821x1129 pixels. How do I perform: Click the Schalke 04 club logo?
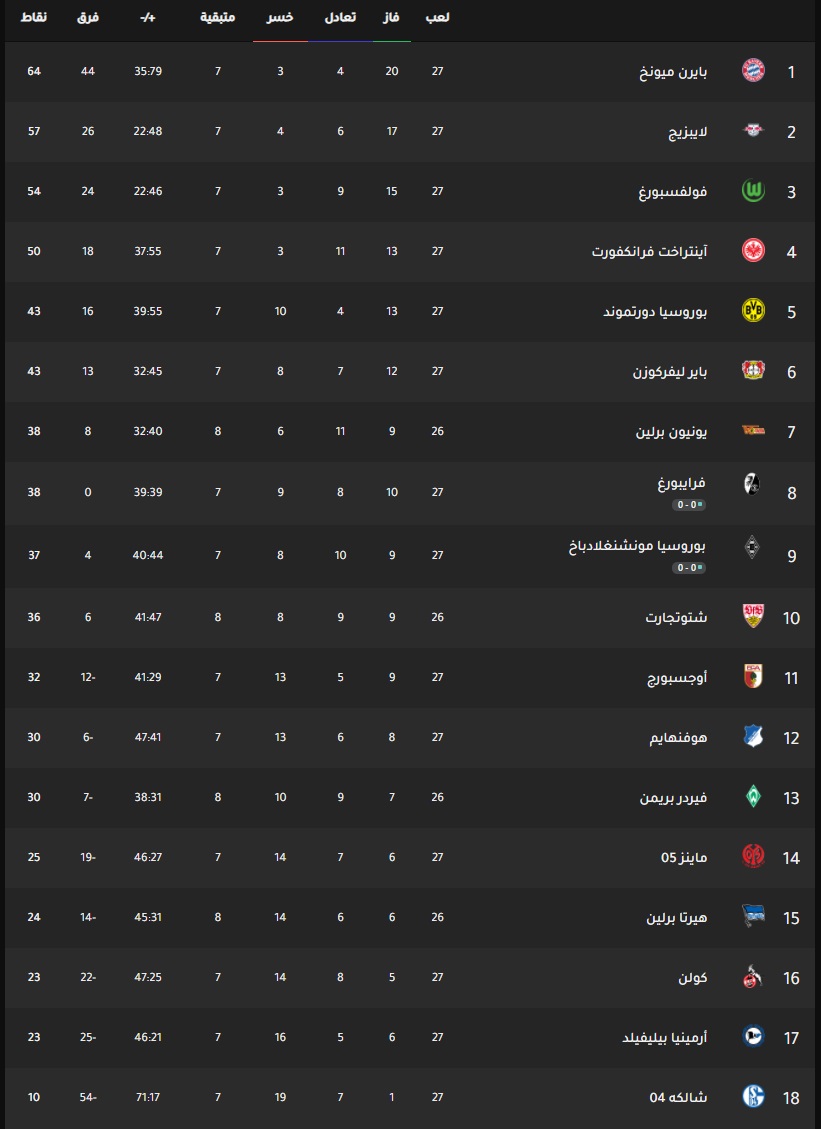point(753,1096)
